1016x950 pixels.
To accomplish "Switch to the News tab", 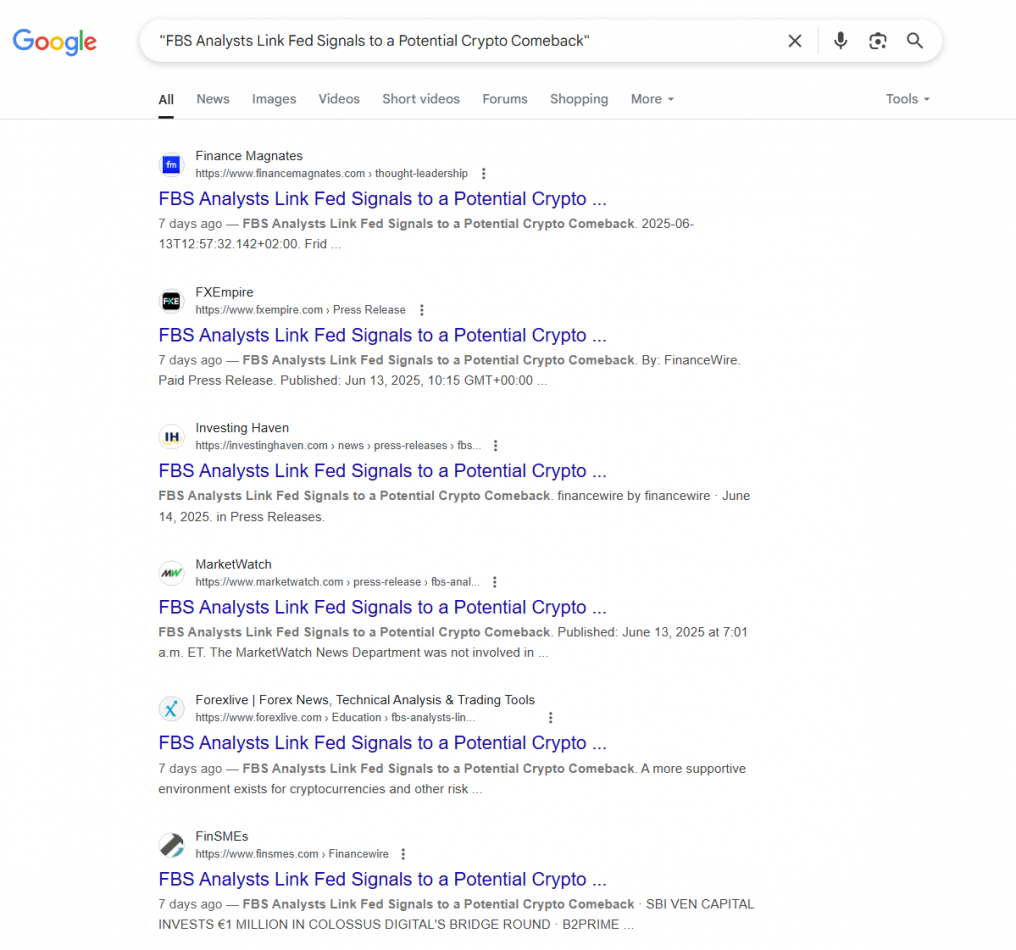I will click(x=213, y=99).
